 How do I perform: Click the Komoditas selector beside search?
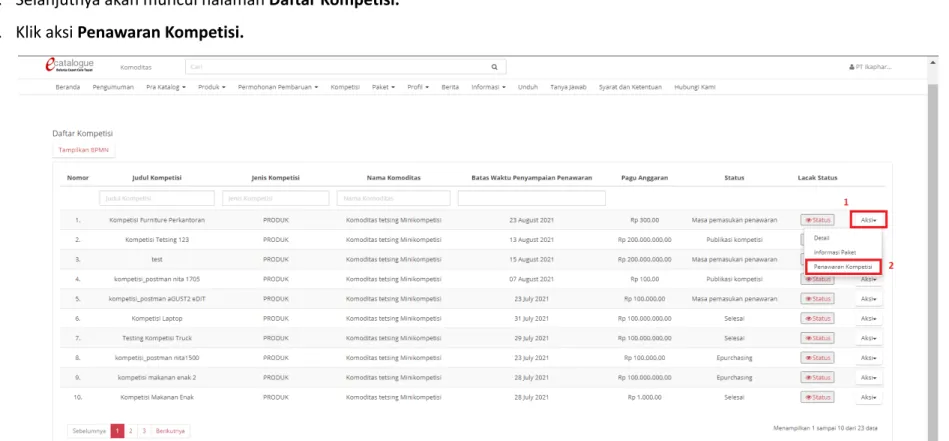click(136, 67)
